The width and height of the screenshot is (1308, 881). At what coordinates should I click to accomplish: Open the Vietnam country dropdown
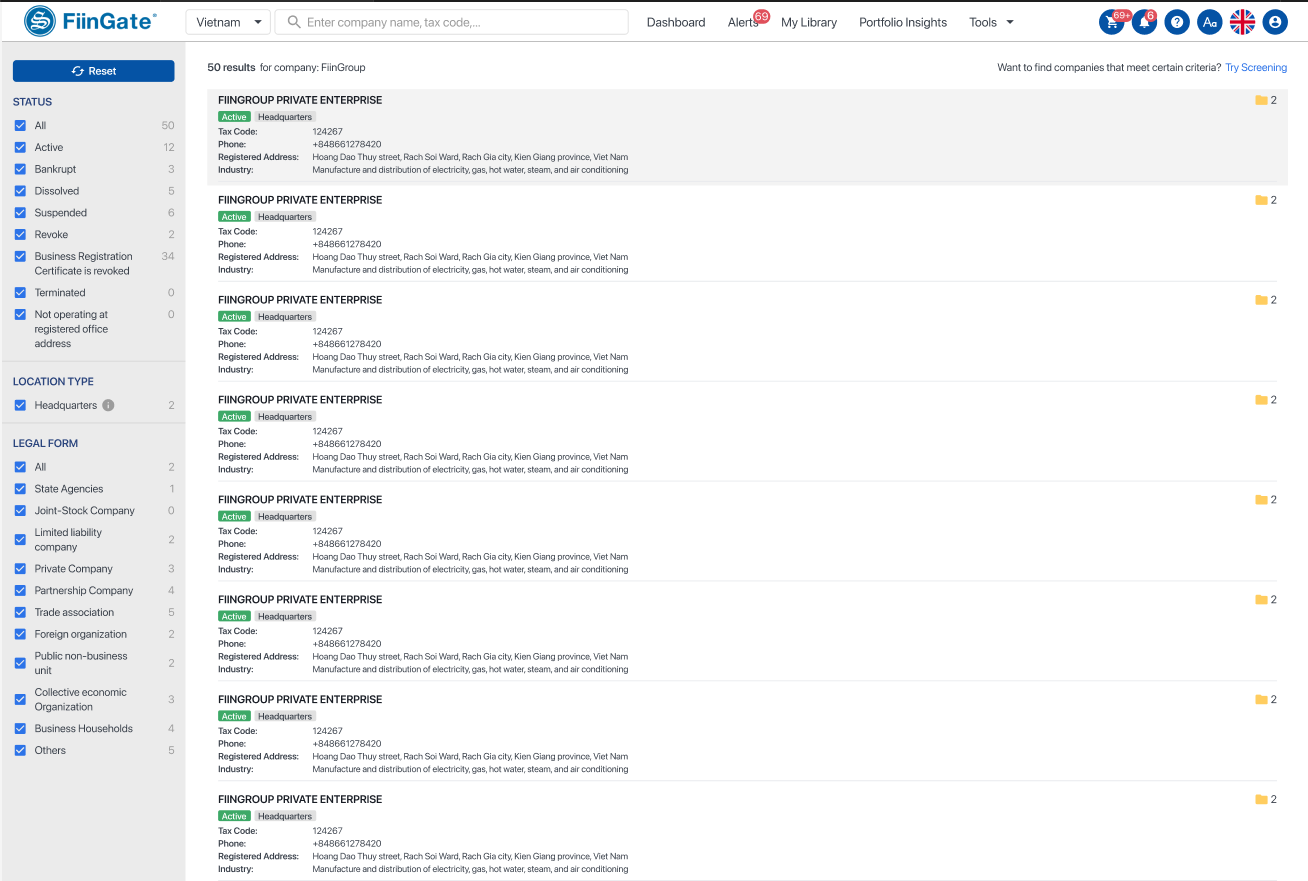pos(228,22)
